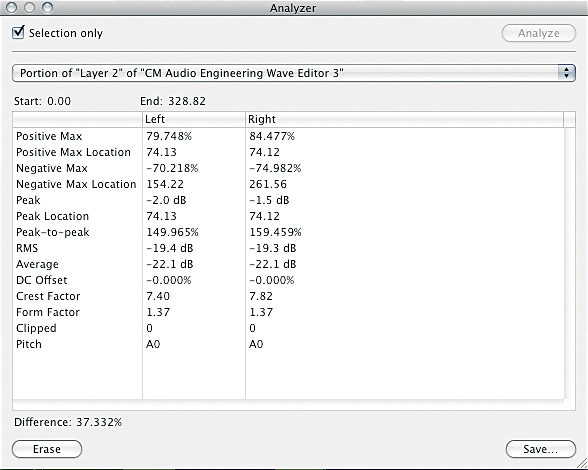Click the Right column header
This screenshot has height=470, width=588.
404,119
